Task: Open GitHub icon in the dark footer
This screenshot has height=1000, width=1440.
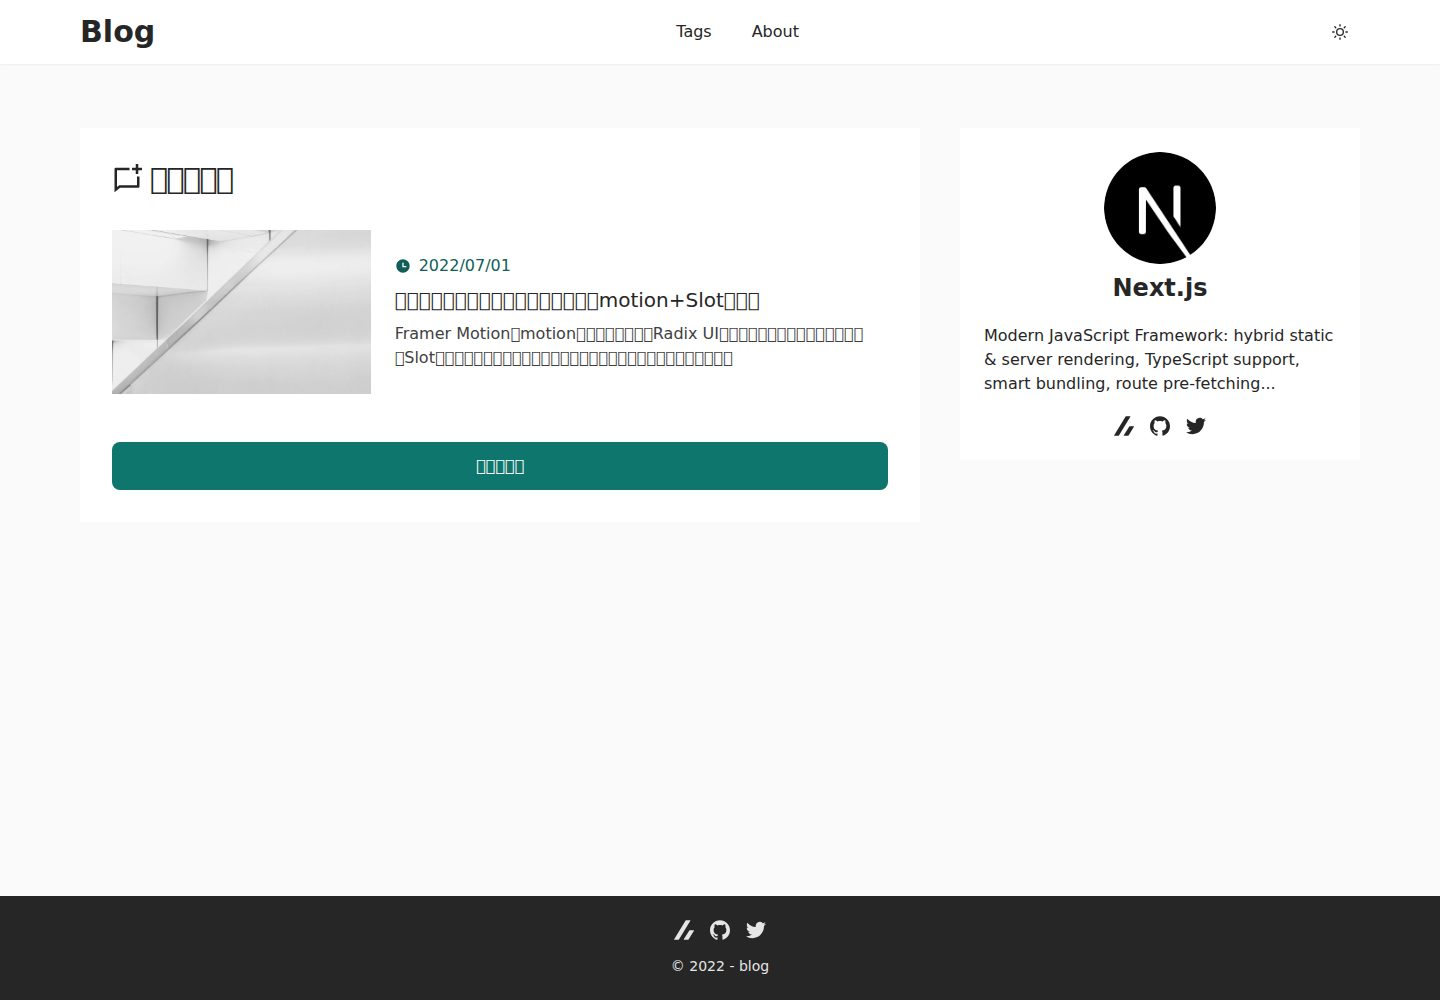Action: pyautogui.click(x=720, y=930)
